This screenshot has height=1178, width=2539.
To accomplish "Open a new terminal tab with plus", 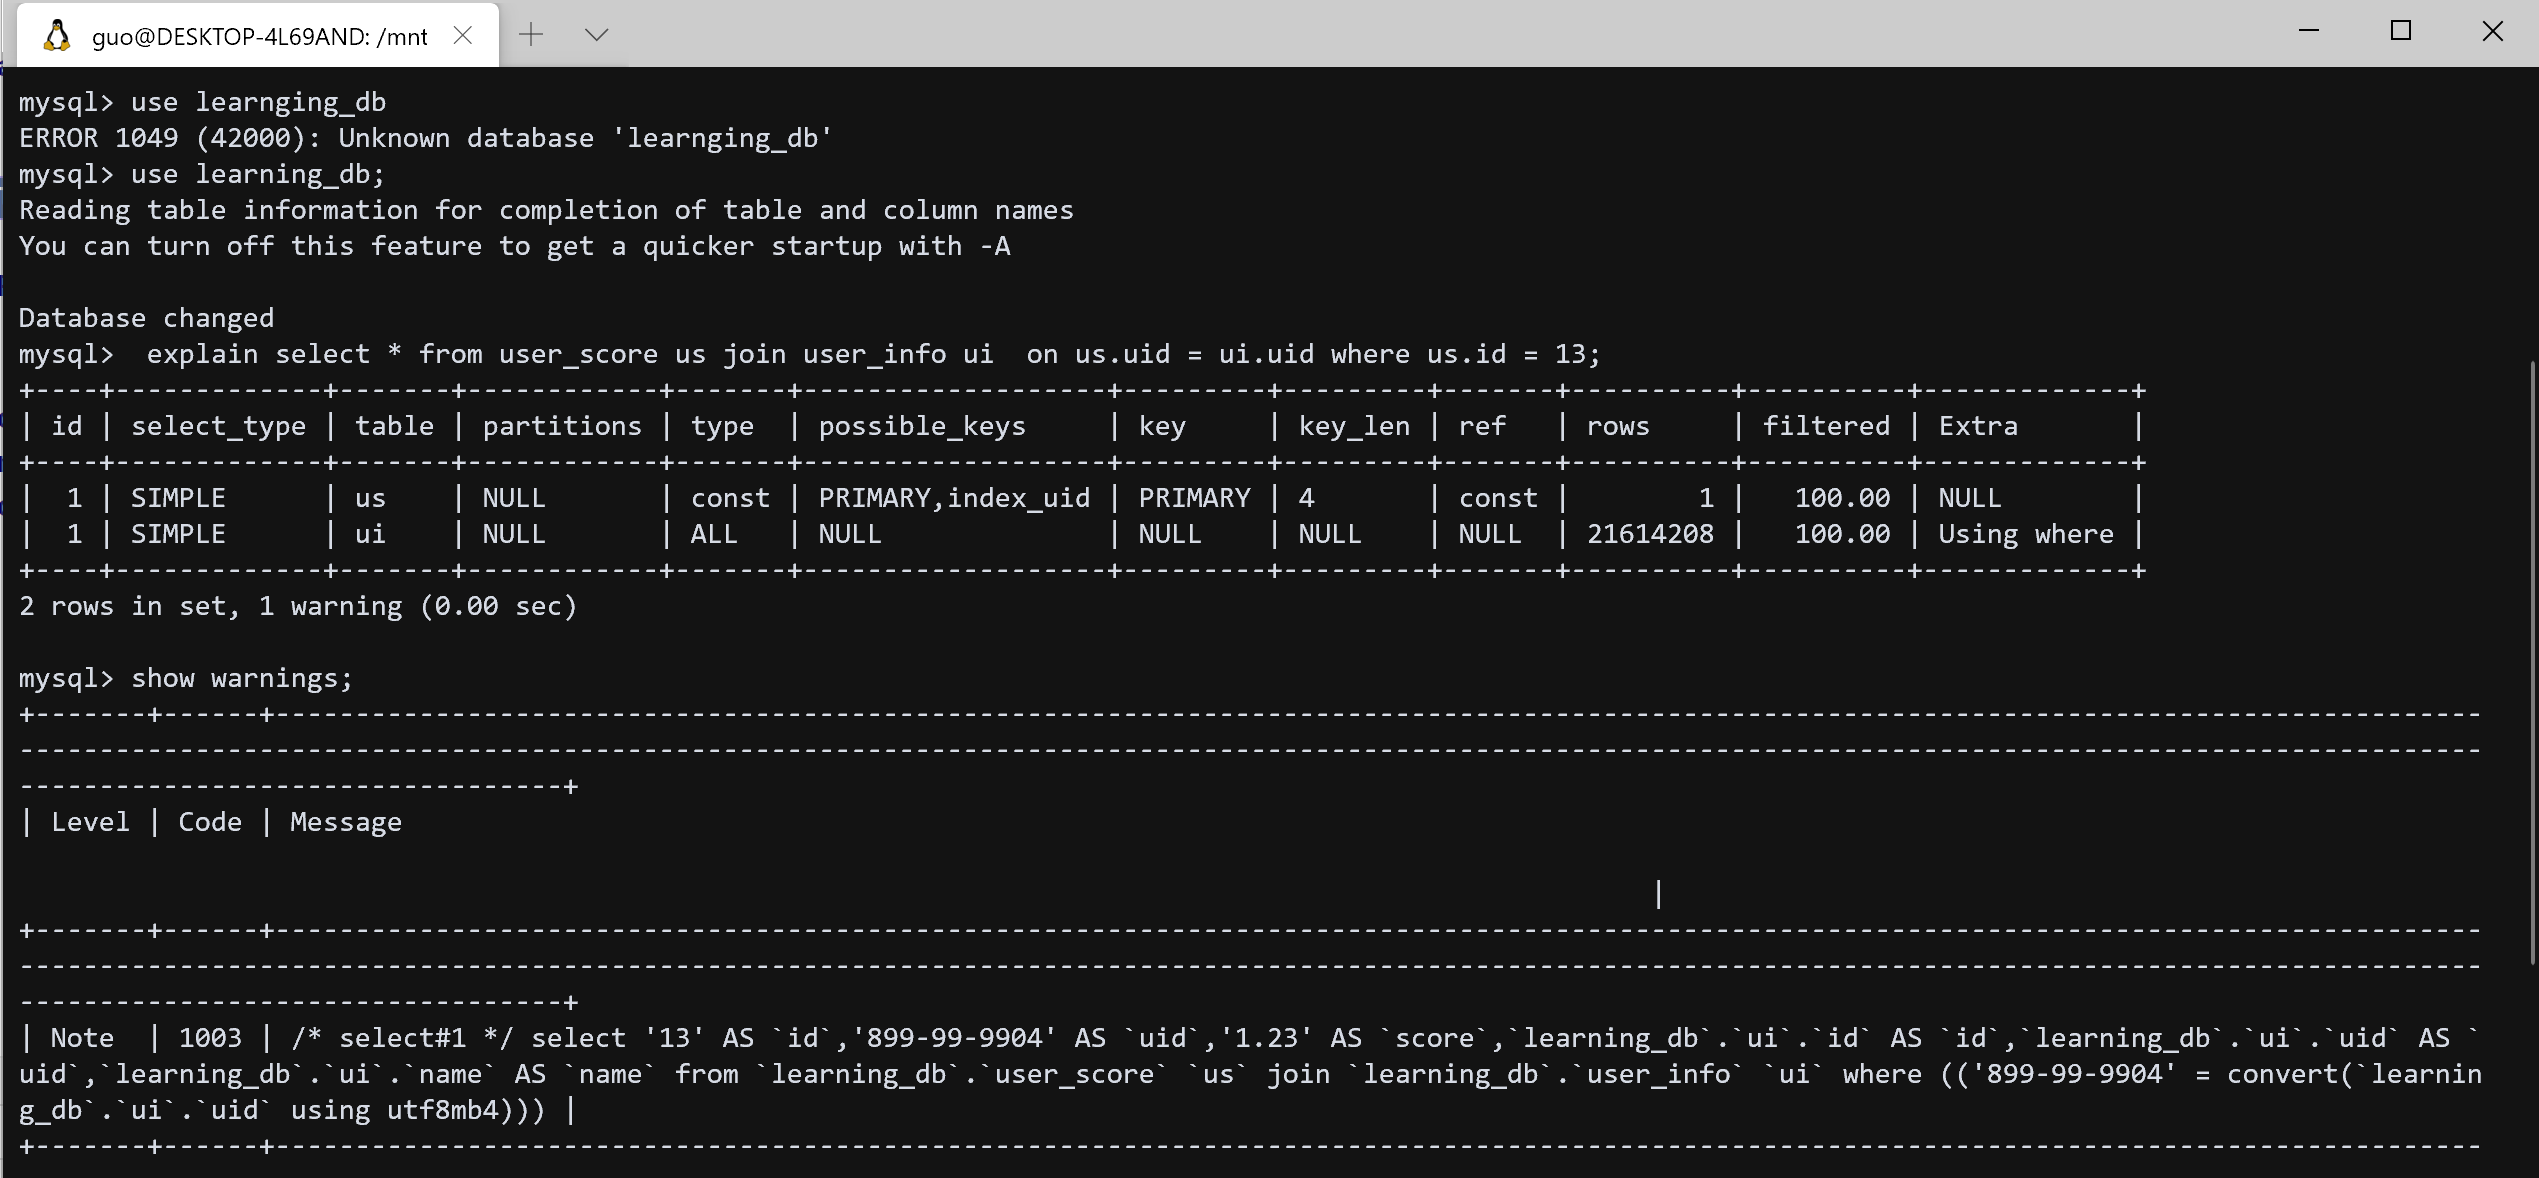I will (x=531, y=35).
